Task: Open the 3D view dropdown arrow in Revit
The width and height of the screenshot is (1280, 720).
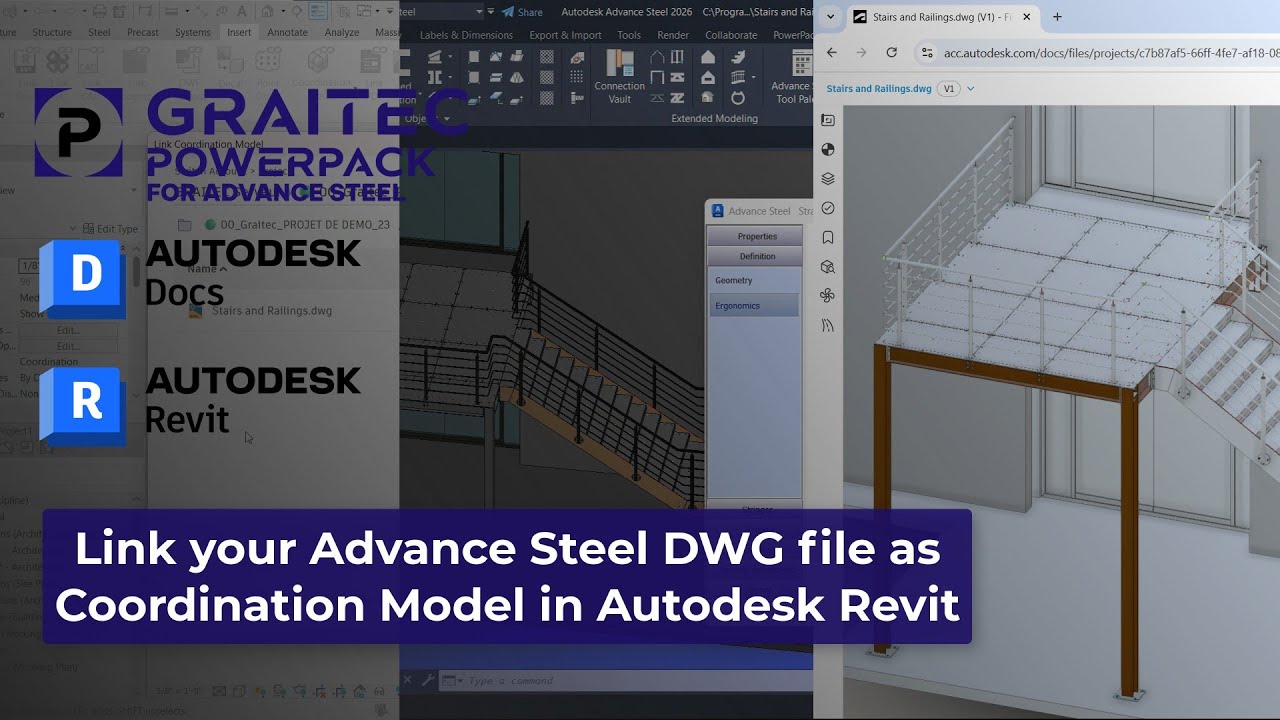Action: (x=283, y=11)
